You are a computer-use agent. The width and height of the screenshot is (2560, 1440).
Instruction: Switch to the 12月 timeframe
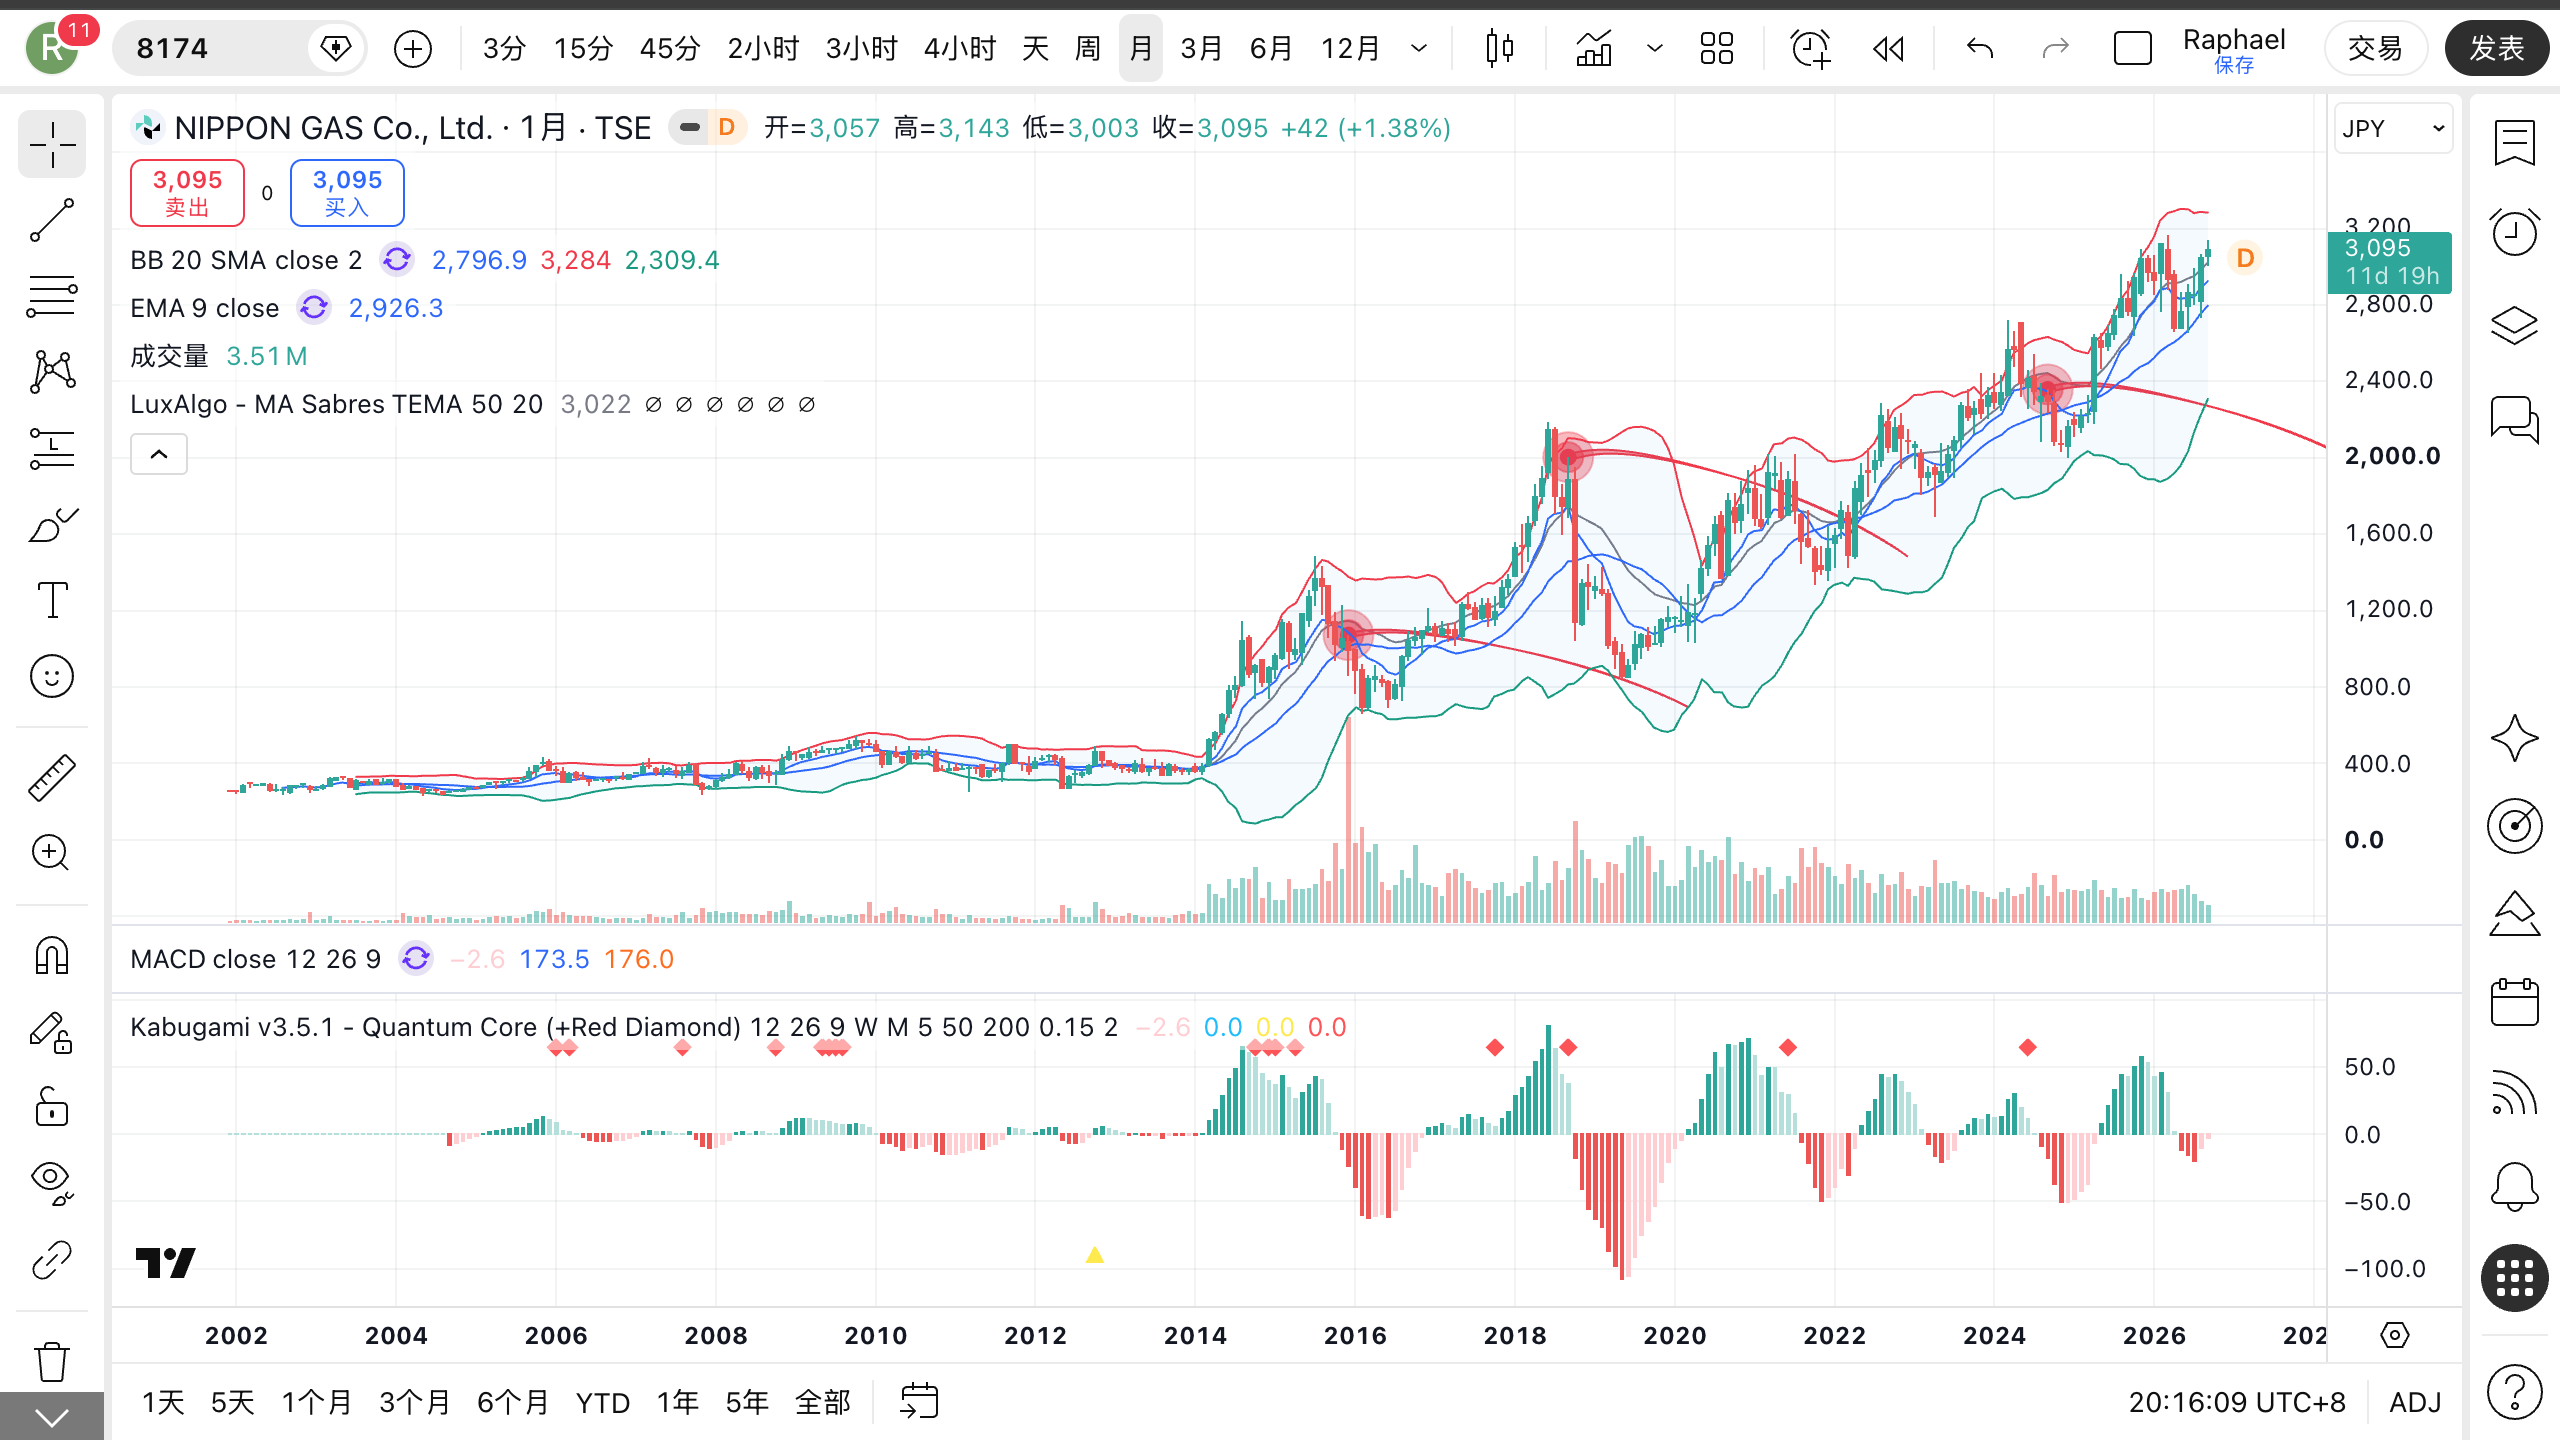pos(1350,48)
